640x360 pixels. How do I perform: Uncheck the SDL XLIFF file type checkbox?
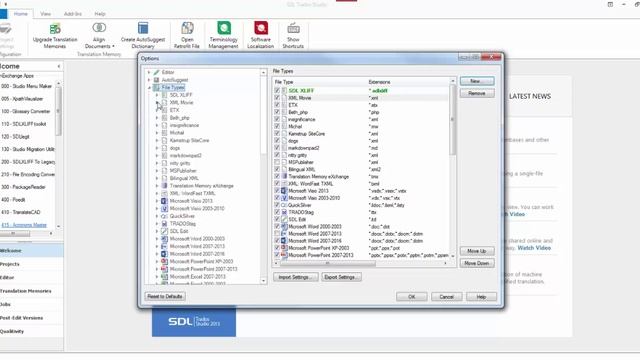click(x=277, y=91)
